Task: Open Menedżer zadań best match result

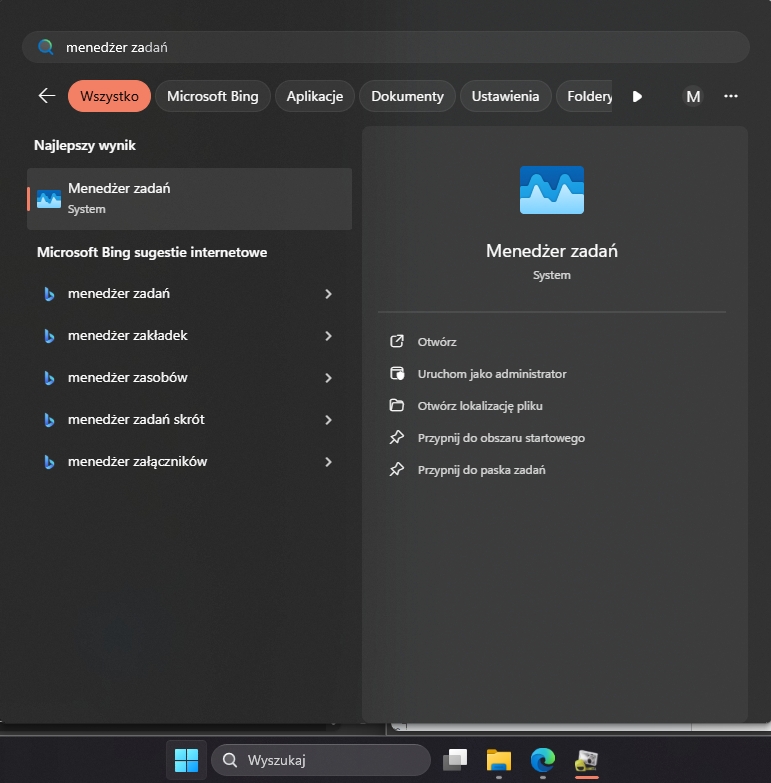Action: (x=189, y=198)
